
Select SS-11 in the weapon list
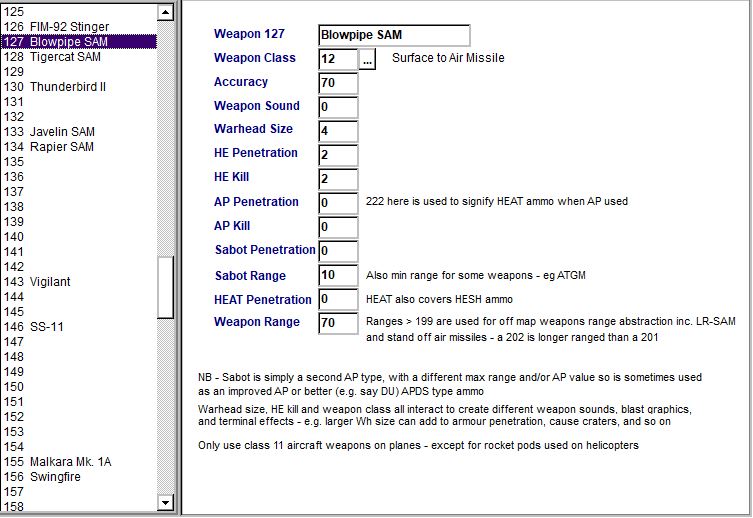click(x=46, y=327)
